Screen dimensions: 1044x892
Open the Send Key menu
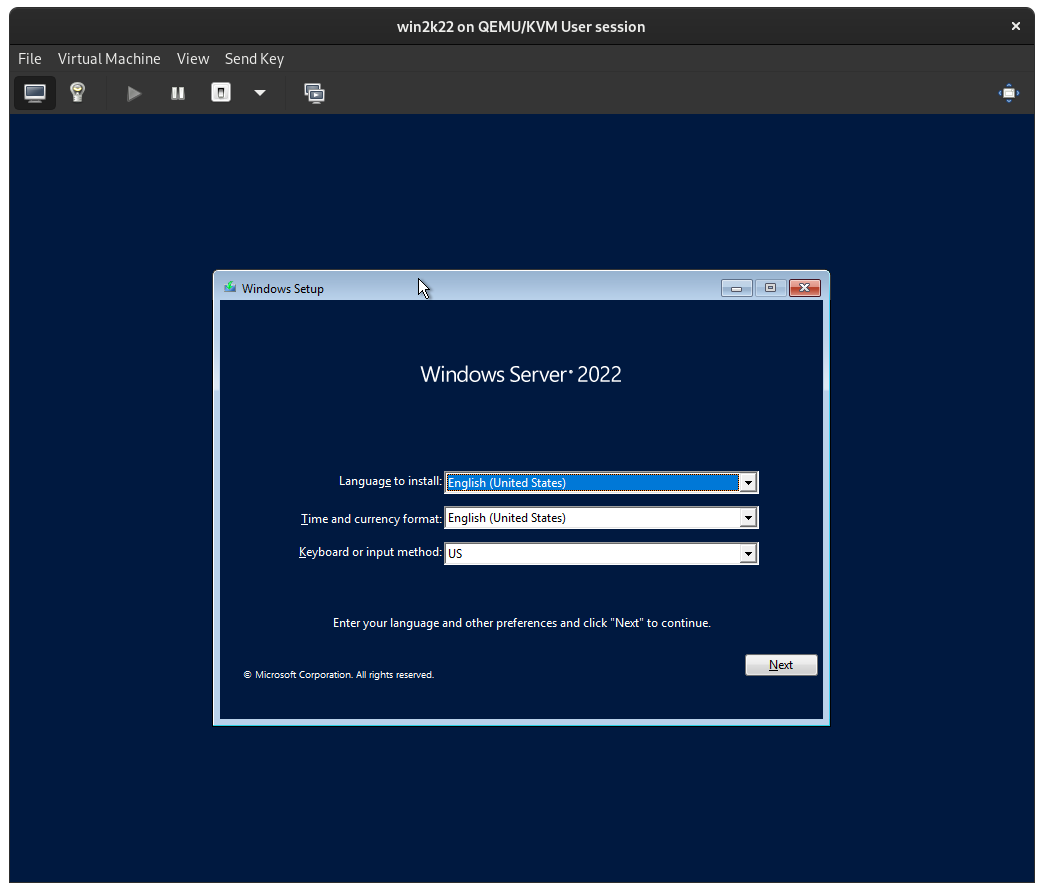(x=254, y=59)
